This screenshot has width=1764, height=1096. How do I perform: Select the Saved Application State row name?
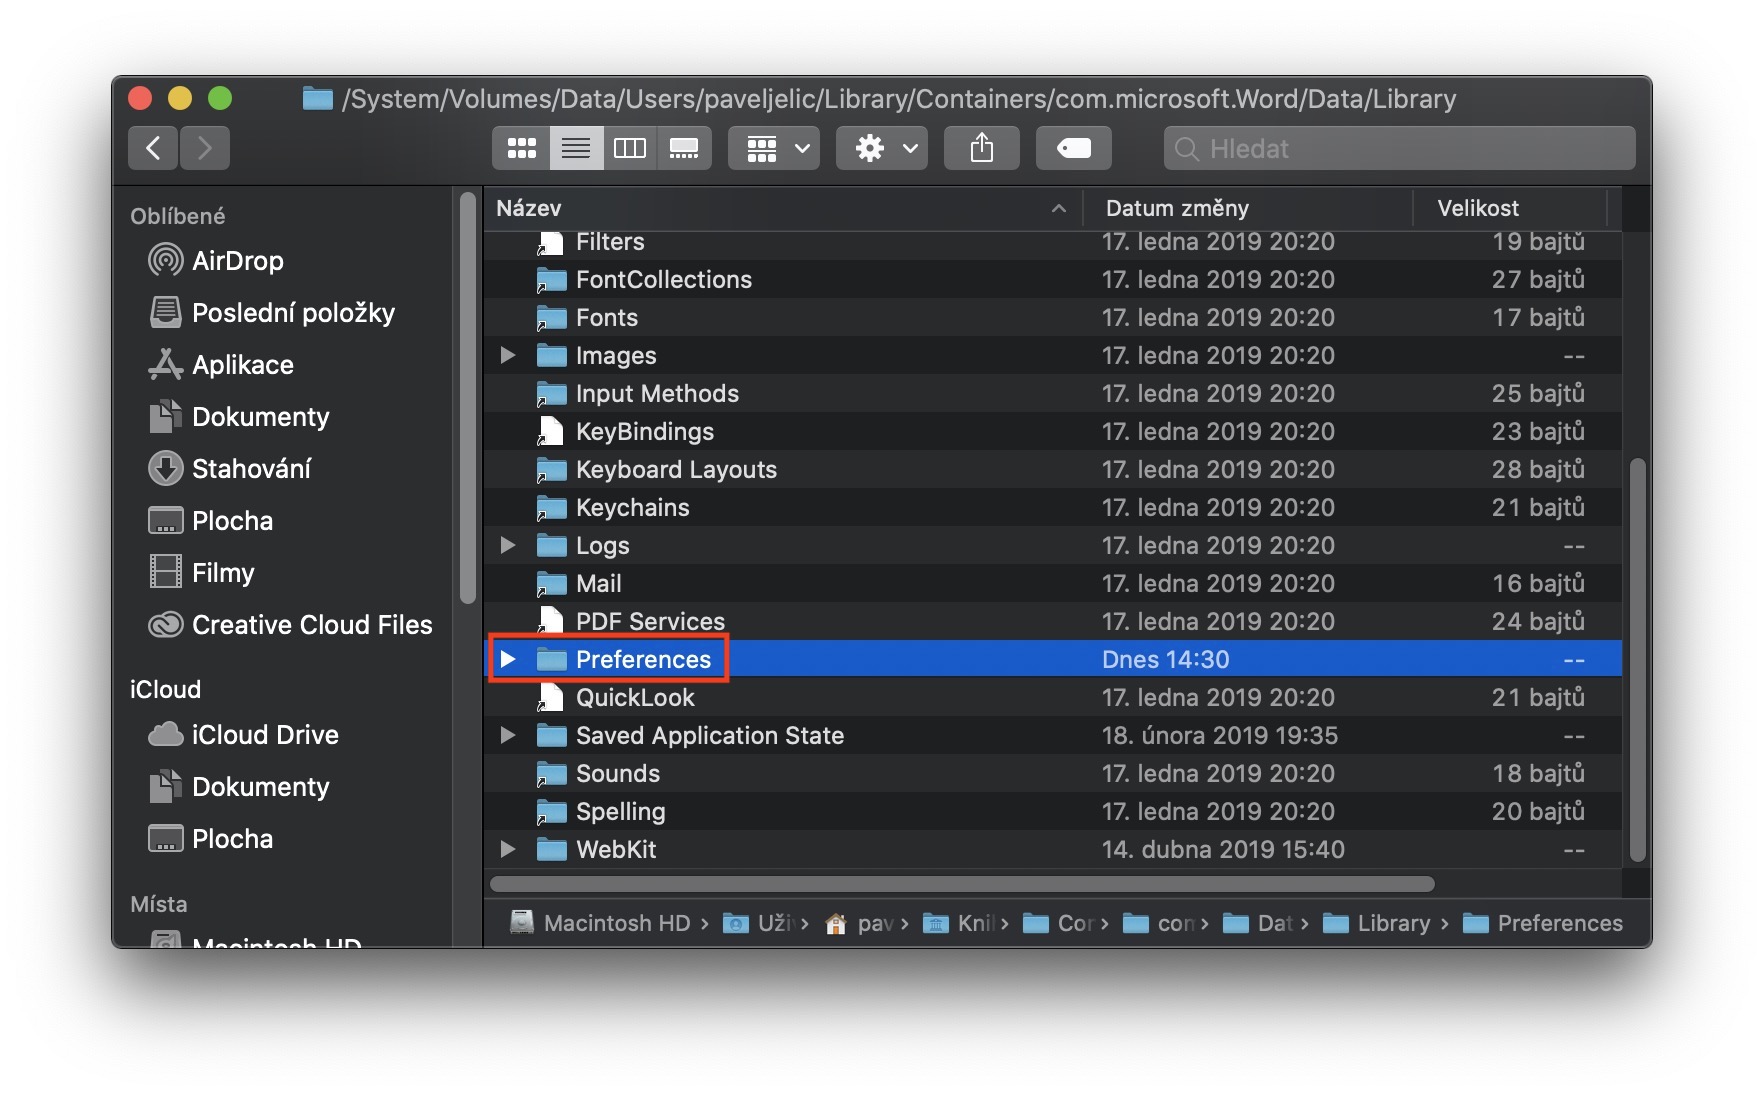click(x=710, y=736)
